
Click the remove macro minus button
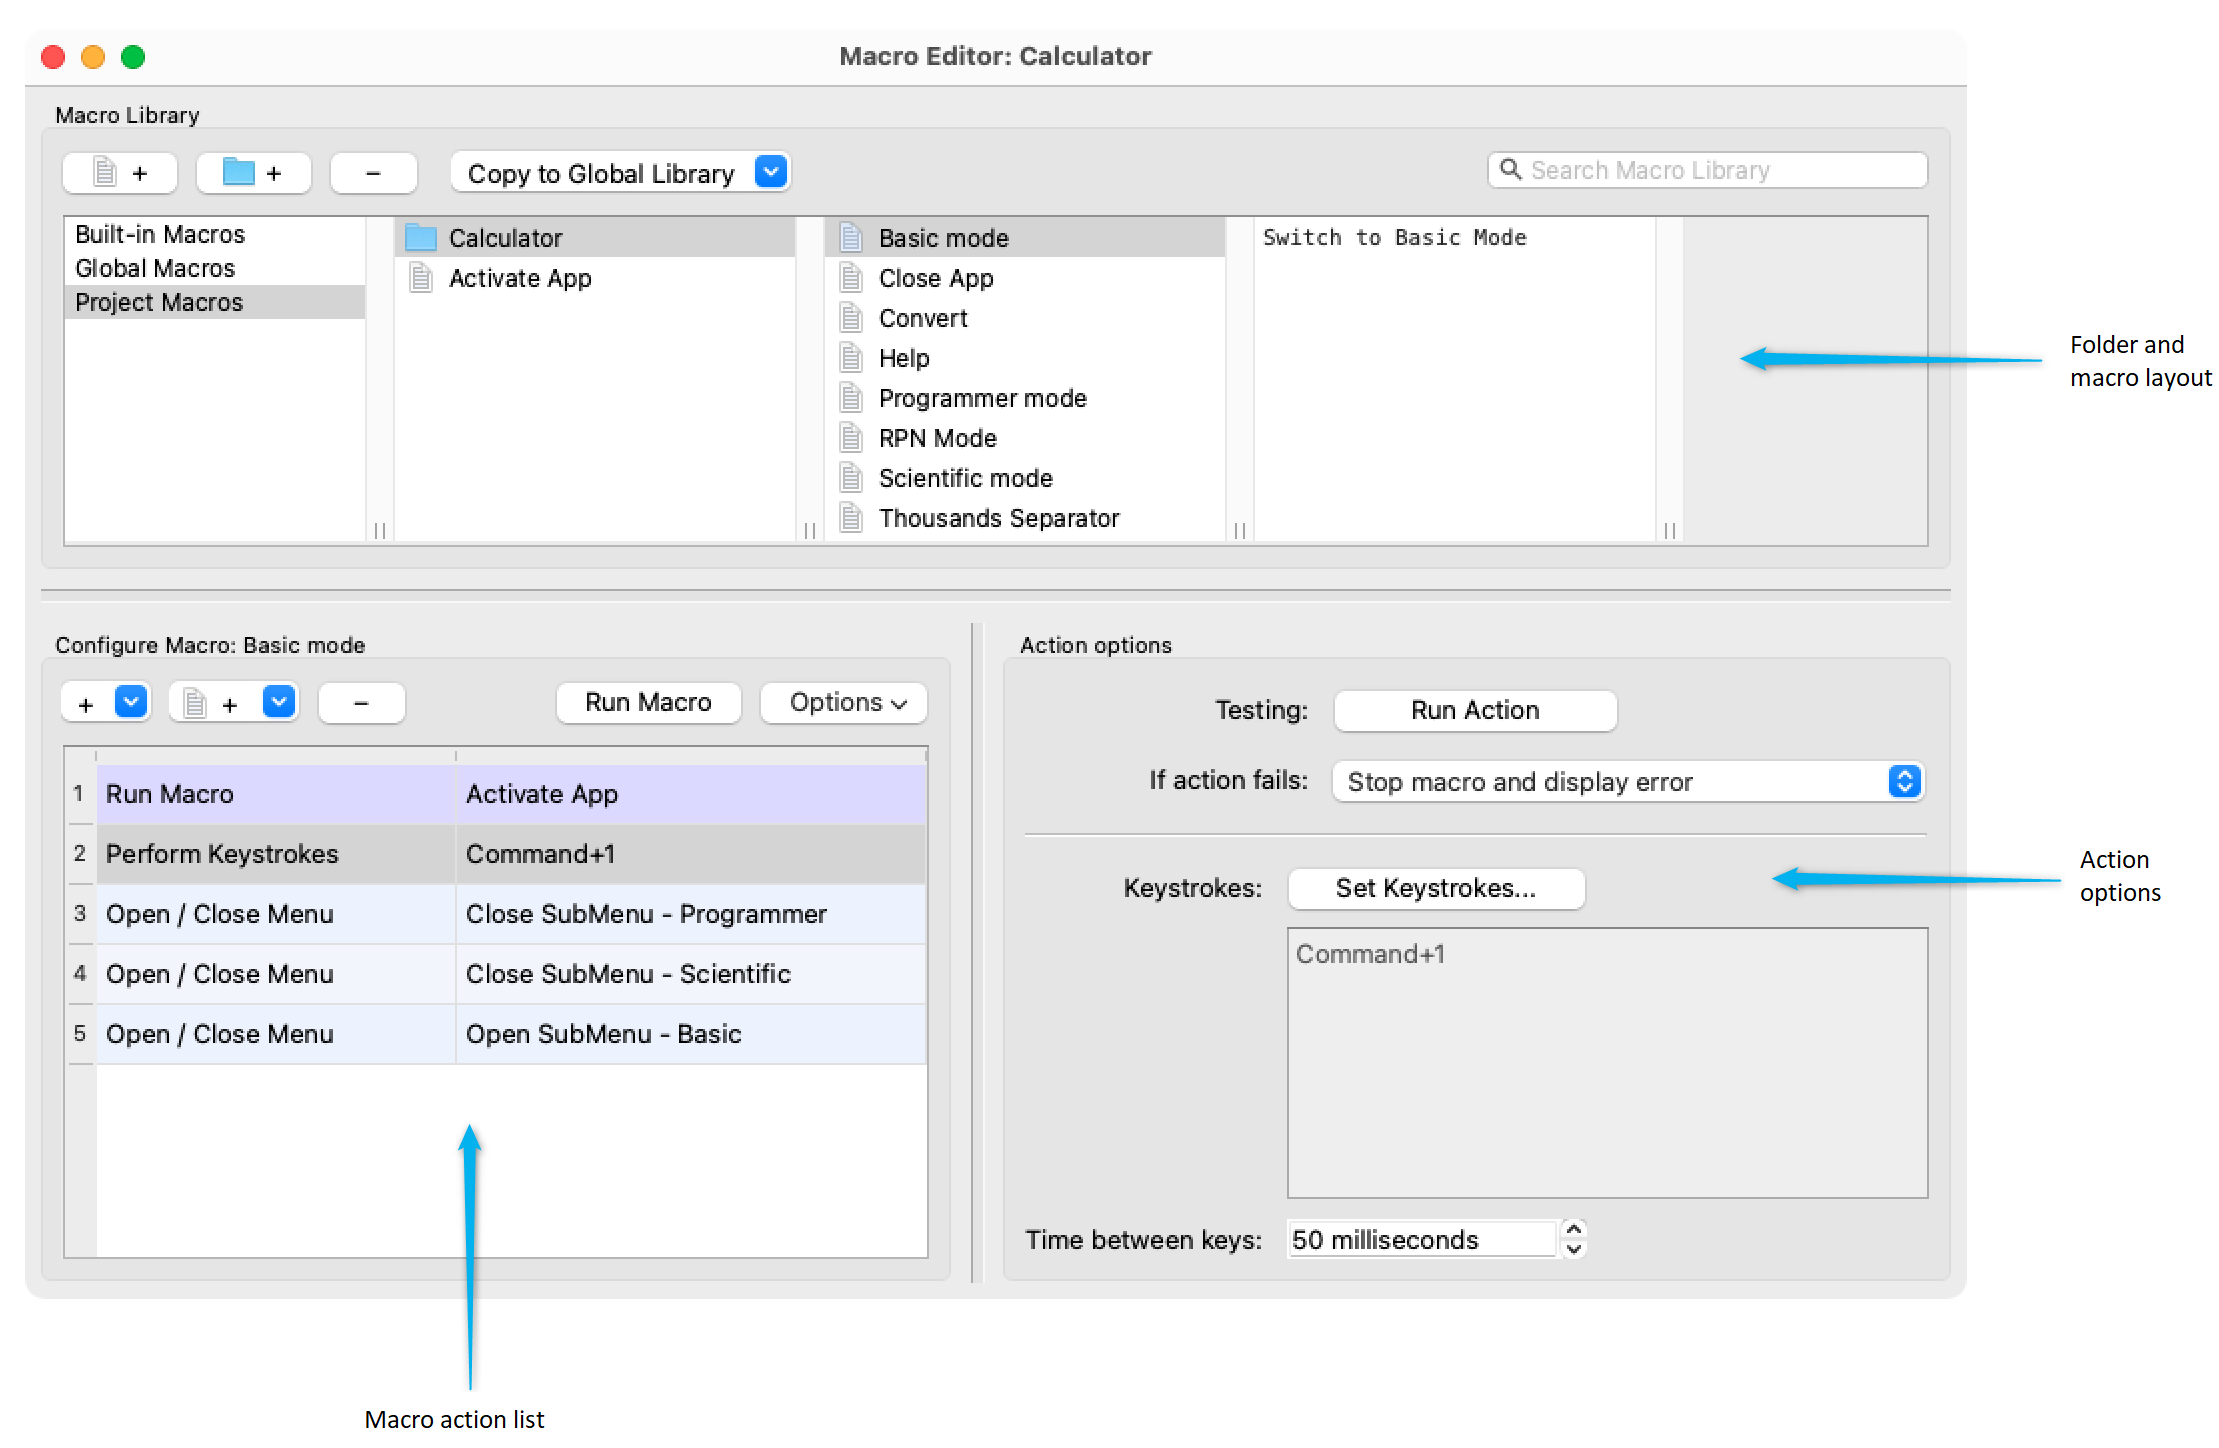click(x=373, y=173)
